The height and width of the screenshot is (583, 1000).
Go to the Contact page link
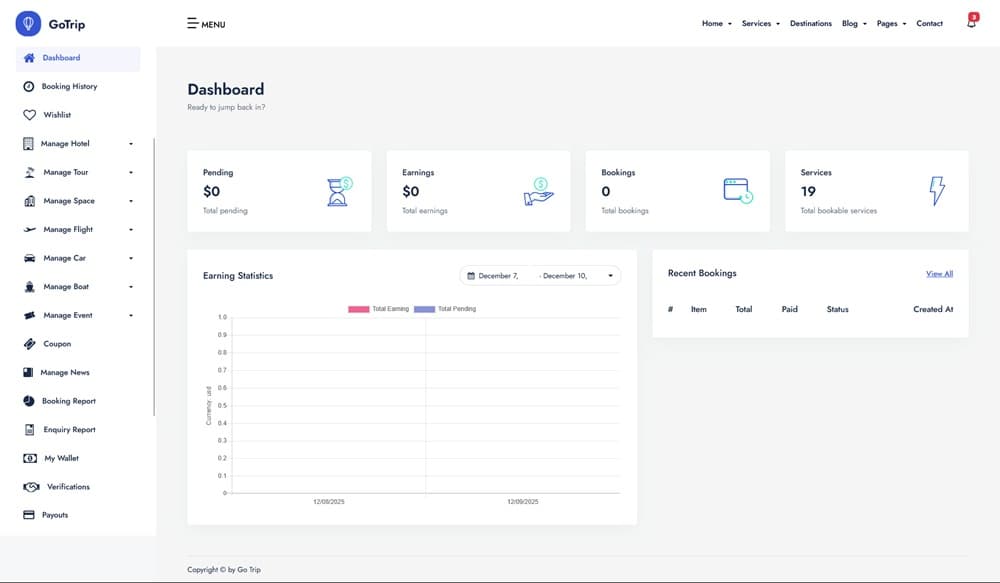point(929,23)
